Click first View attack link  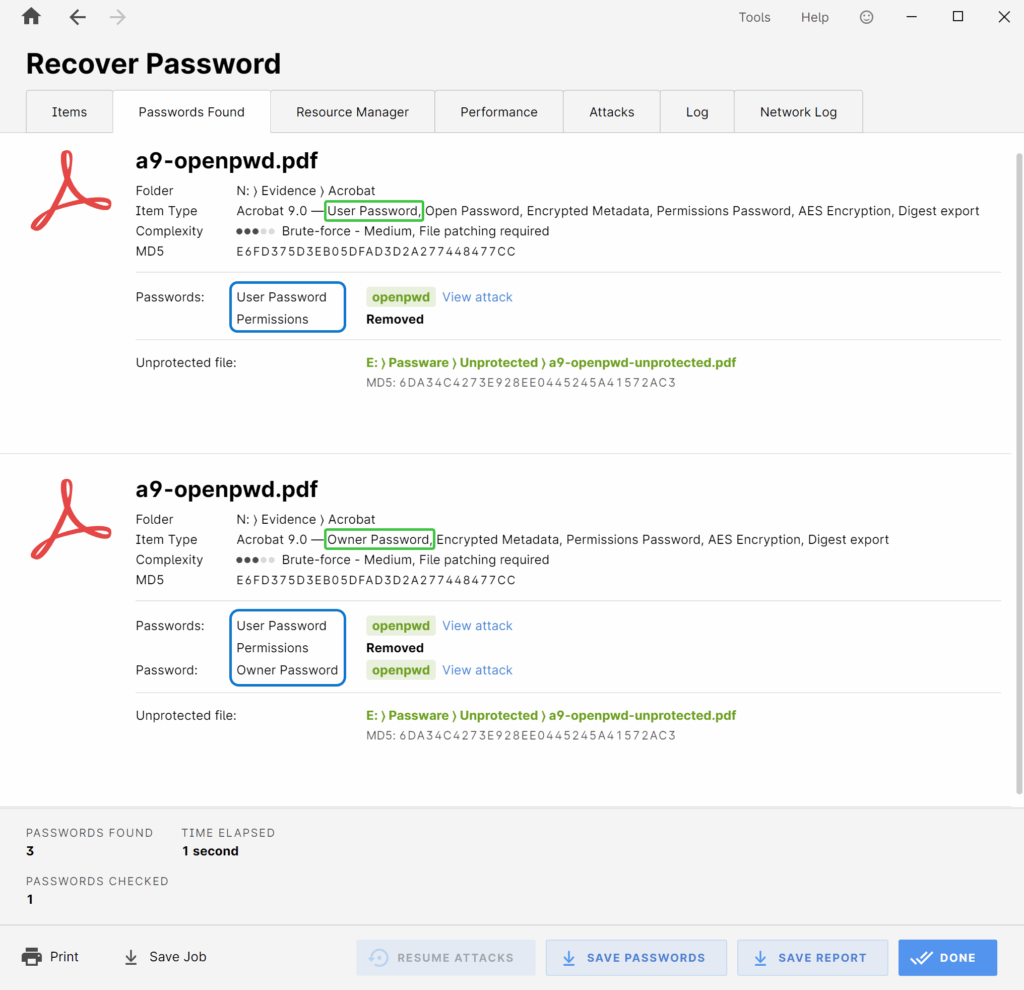tap(477, 297)
